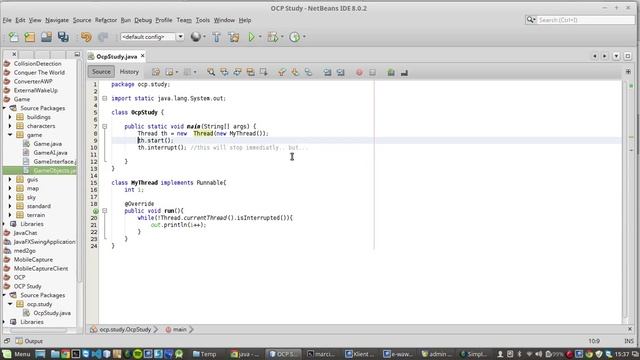Select the MobileCaptureClient project

click(x=41, y=269)
